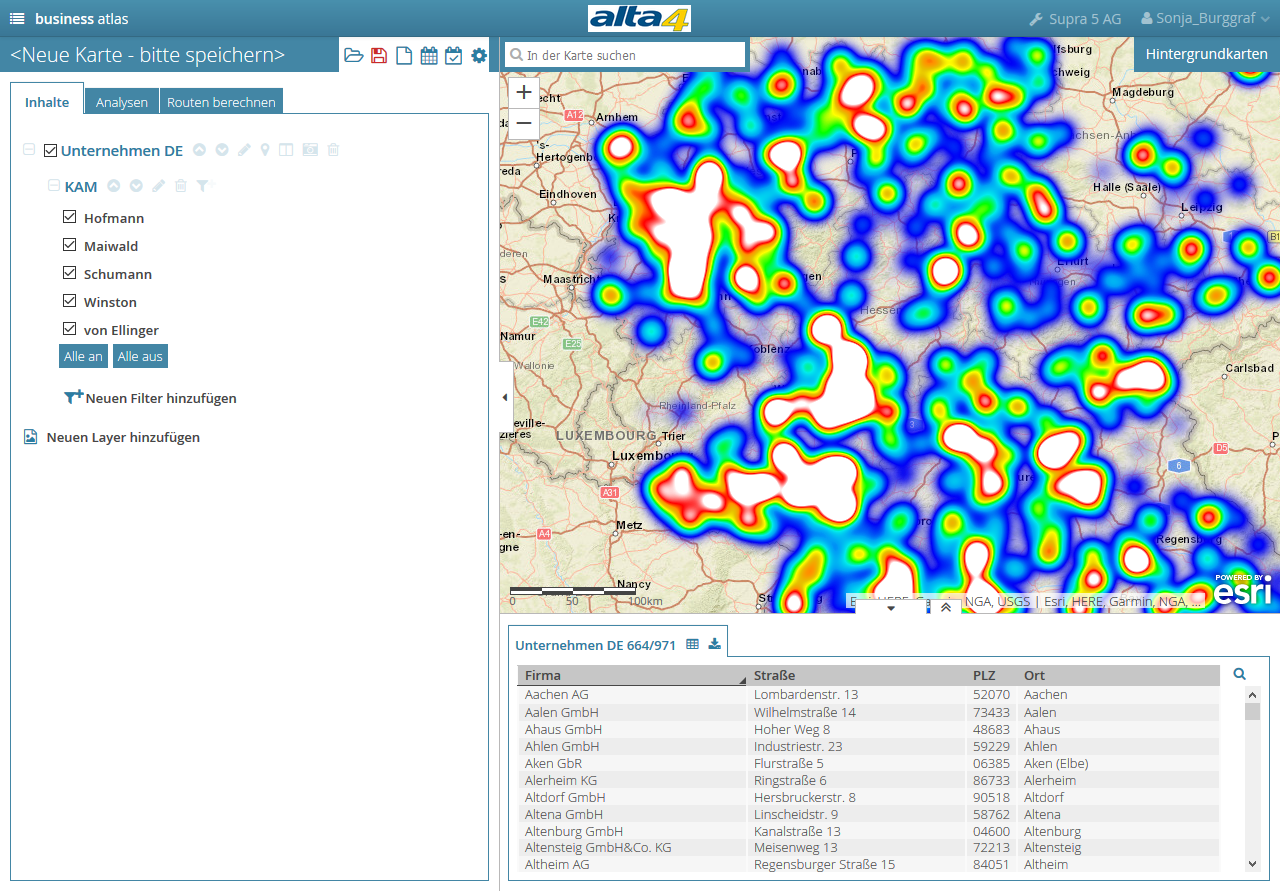Edit the KAM filter with pencil icon
The height and width of the screenshot is (891, 1280).
[x=158, y=186]
